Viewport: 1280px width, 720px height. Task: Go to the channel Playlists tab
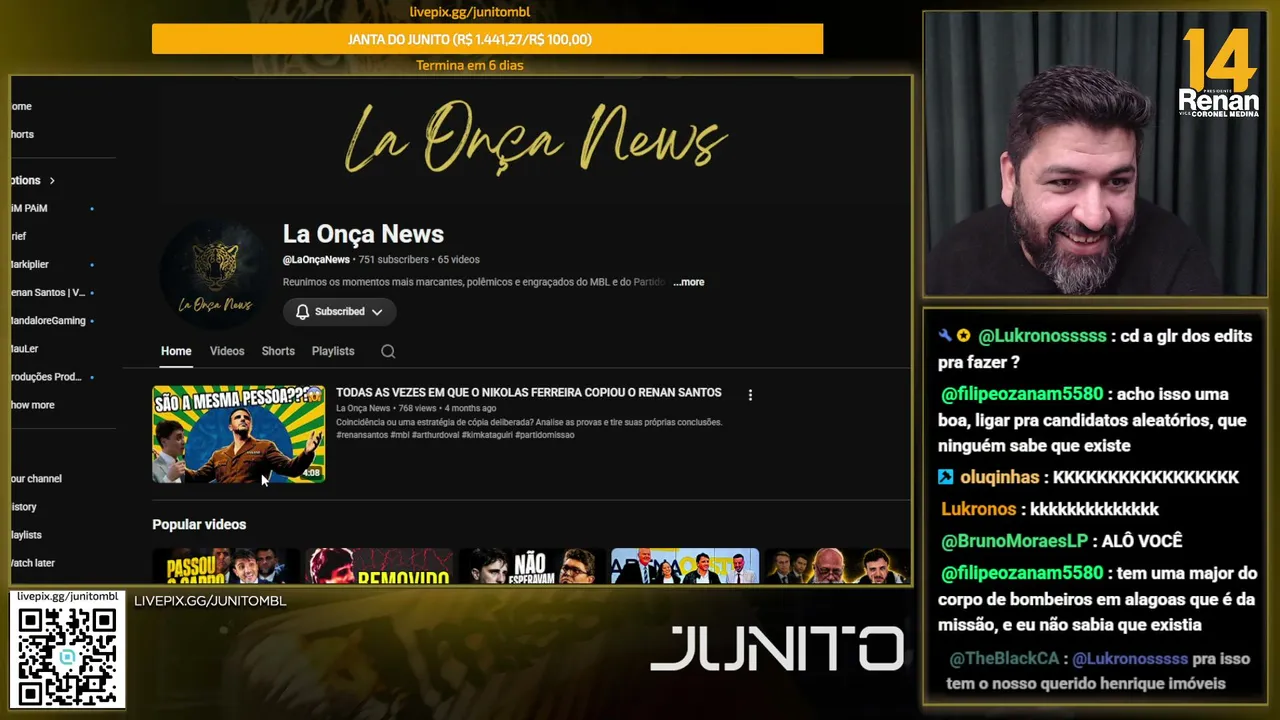coord(333,351)
